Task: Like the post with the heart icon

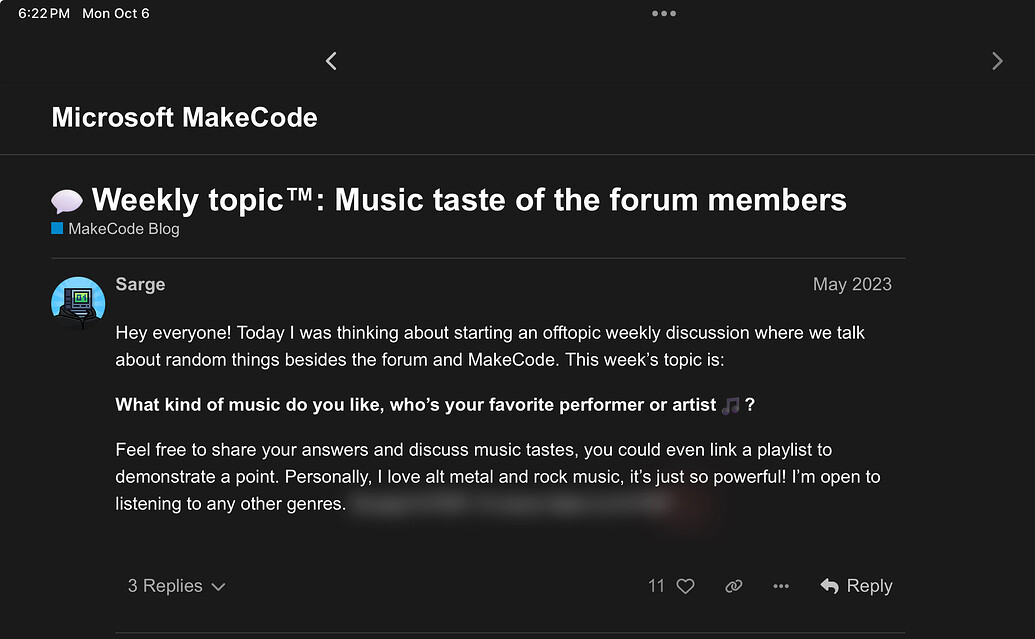Action: [x=686, y=586]
